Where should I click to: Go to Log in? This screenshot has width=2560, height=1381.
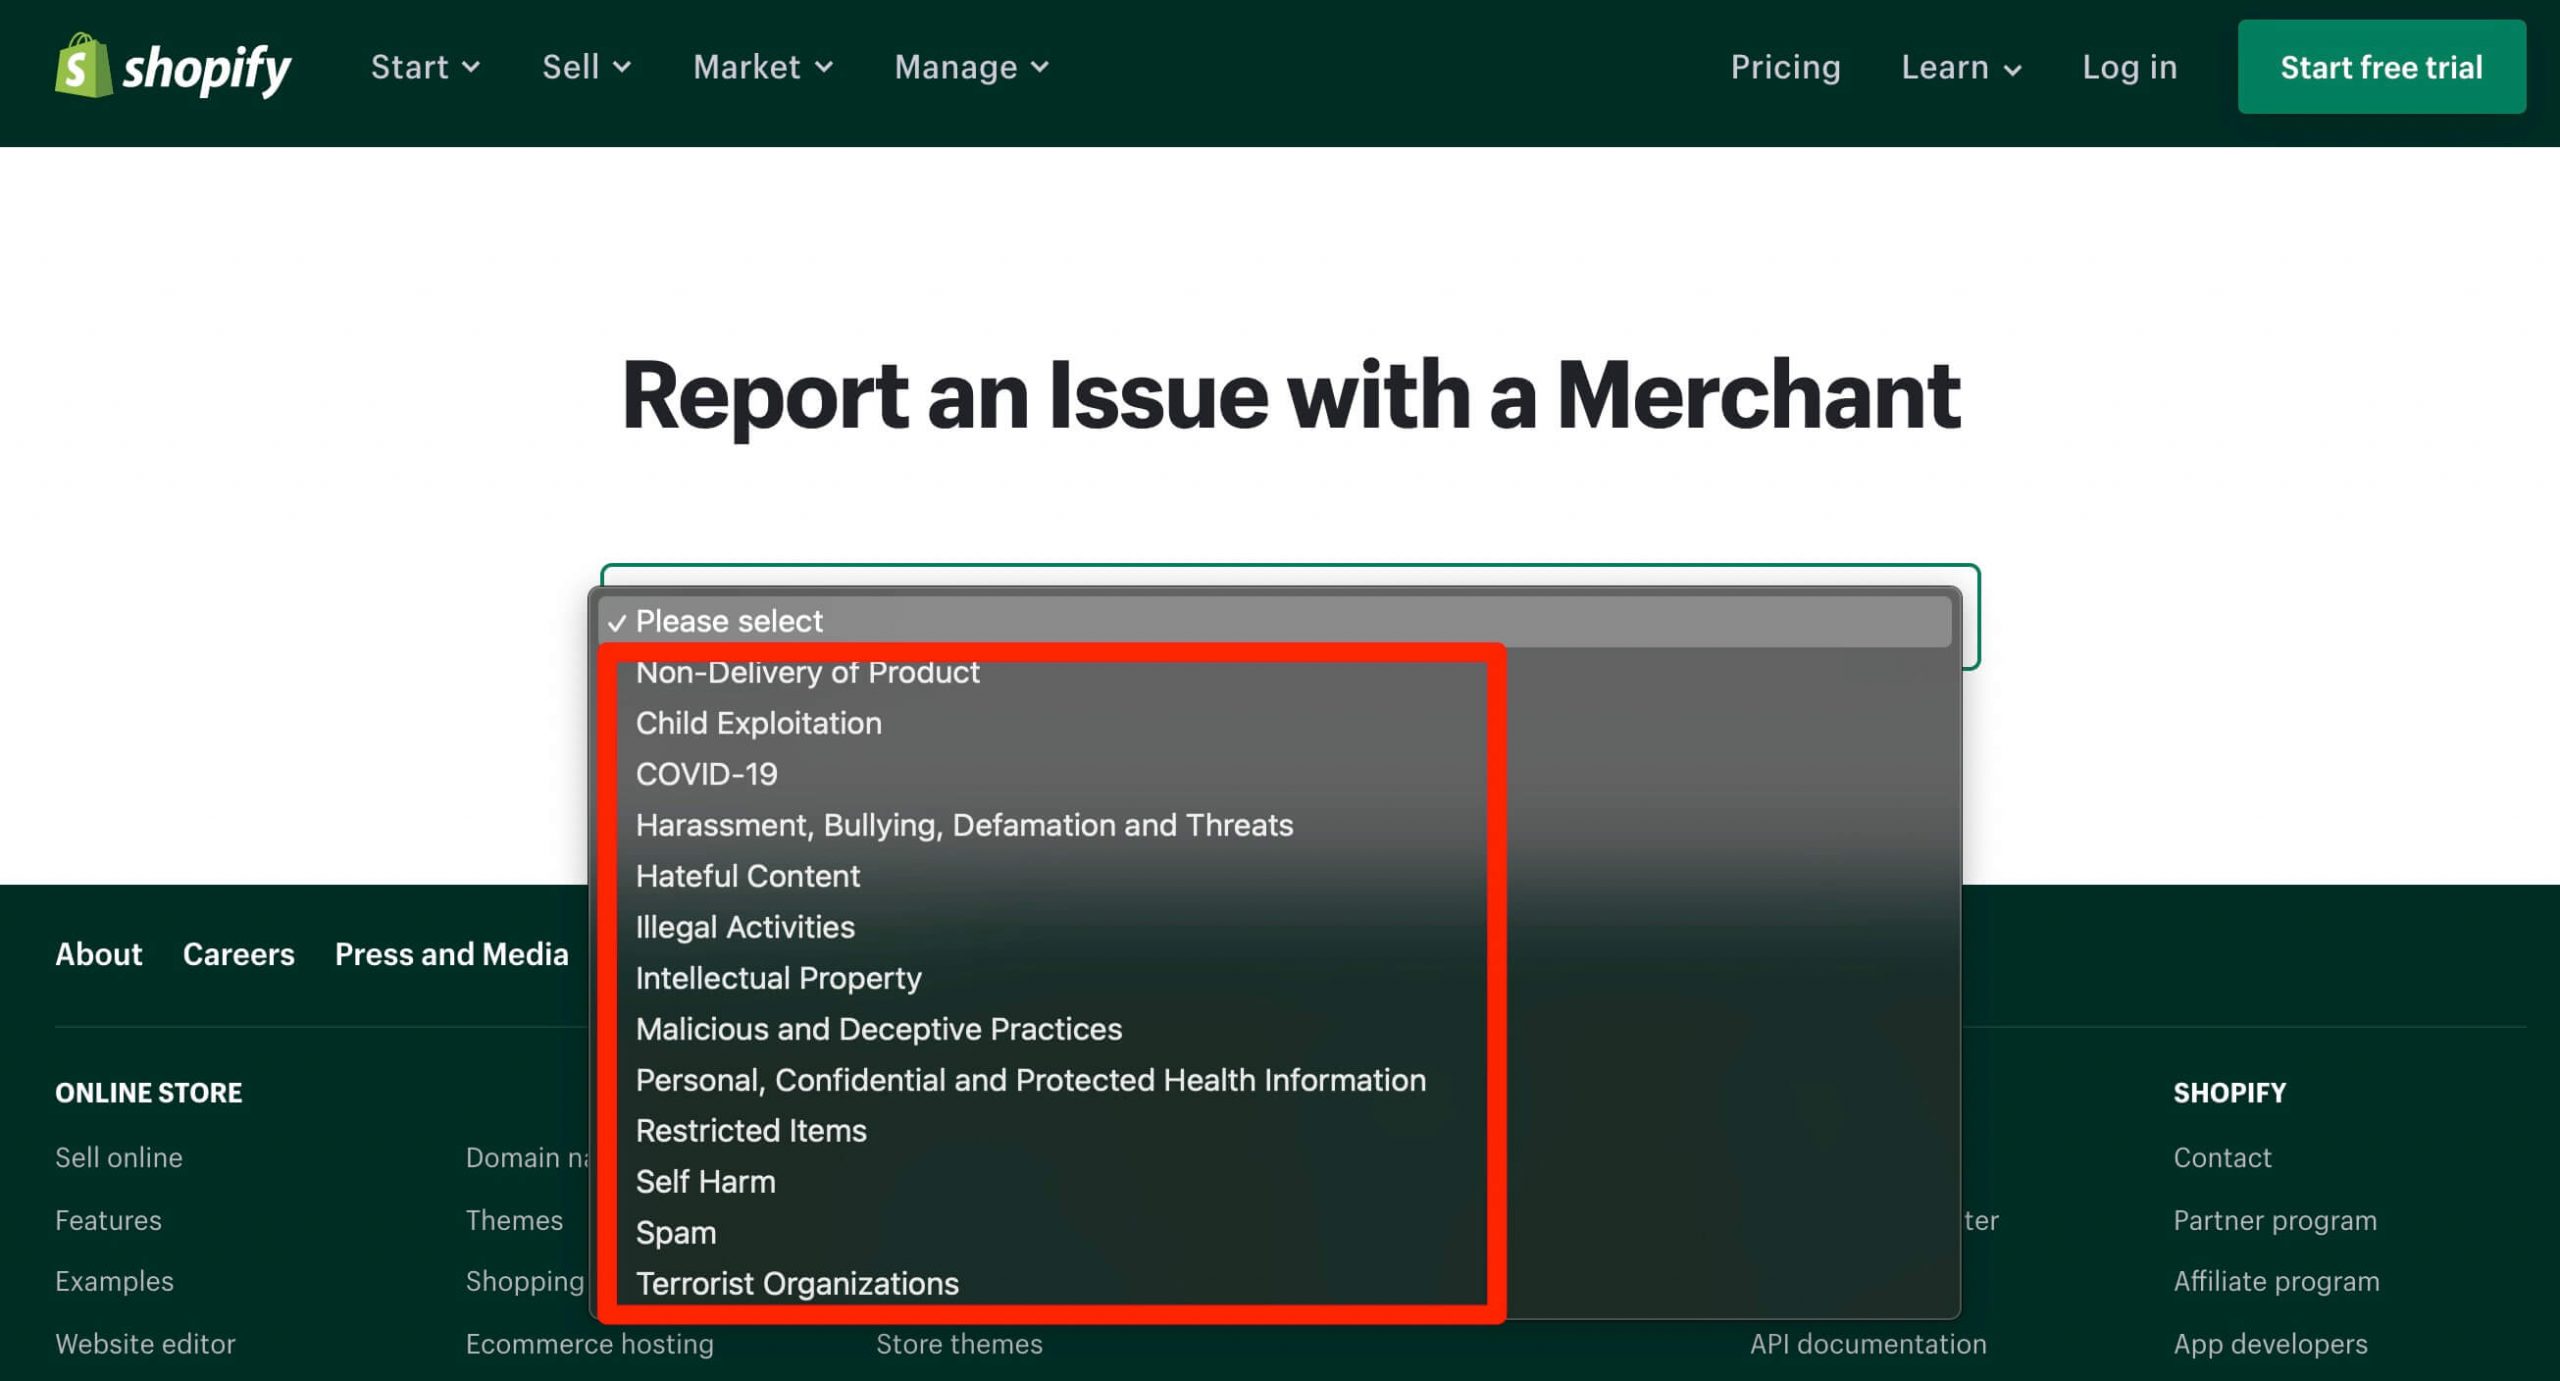pos(2129,67)
